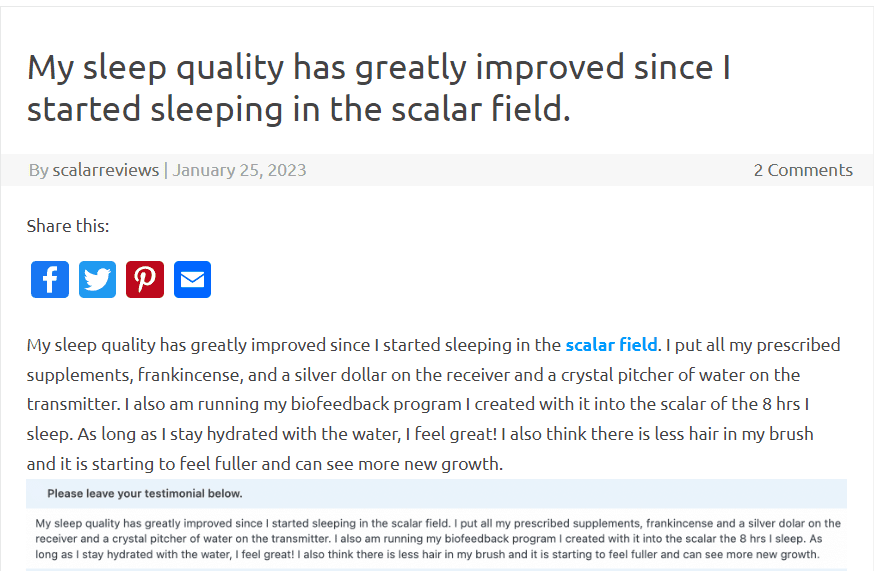Click 'transmitter.' in the large article paragraph
Image resolution: width=874 pixels, height=571 pixels.
[x=73, y=405]
